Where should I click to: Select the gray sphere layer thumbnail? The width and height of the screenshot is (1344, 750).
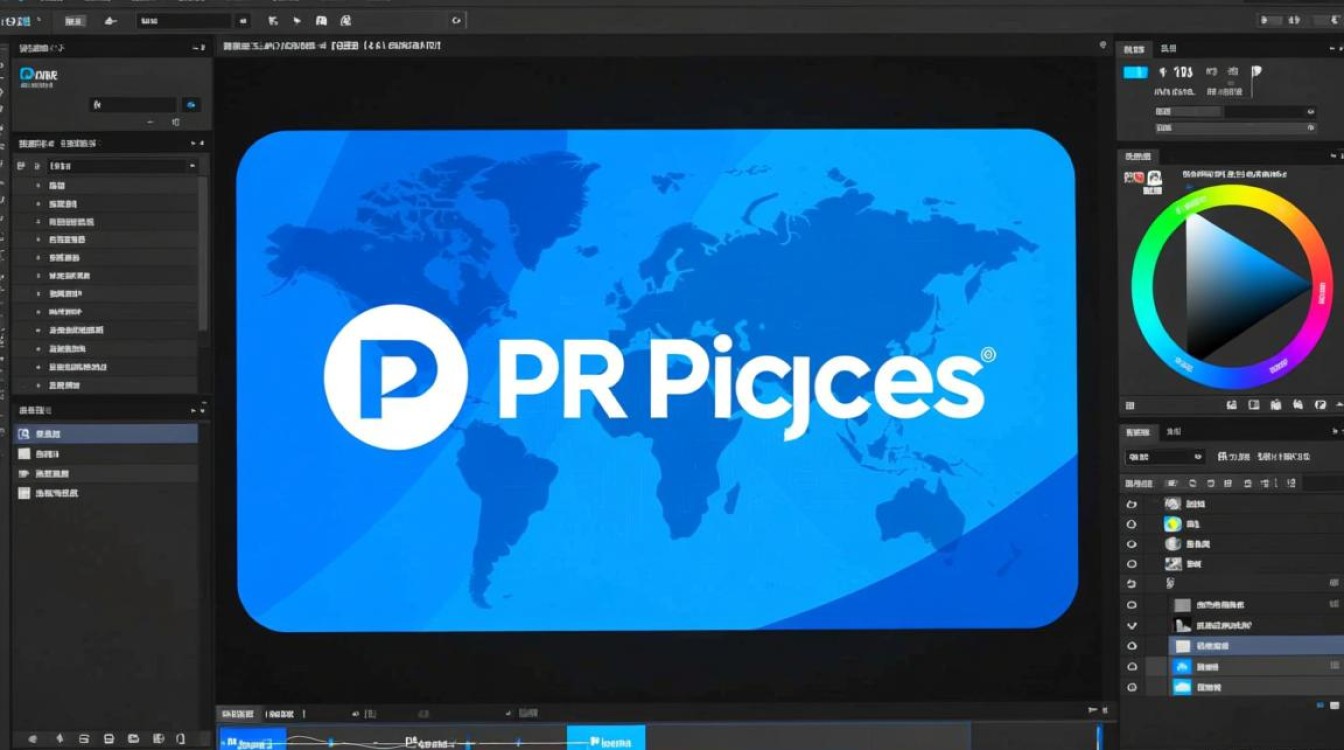pos(1173,544)
